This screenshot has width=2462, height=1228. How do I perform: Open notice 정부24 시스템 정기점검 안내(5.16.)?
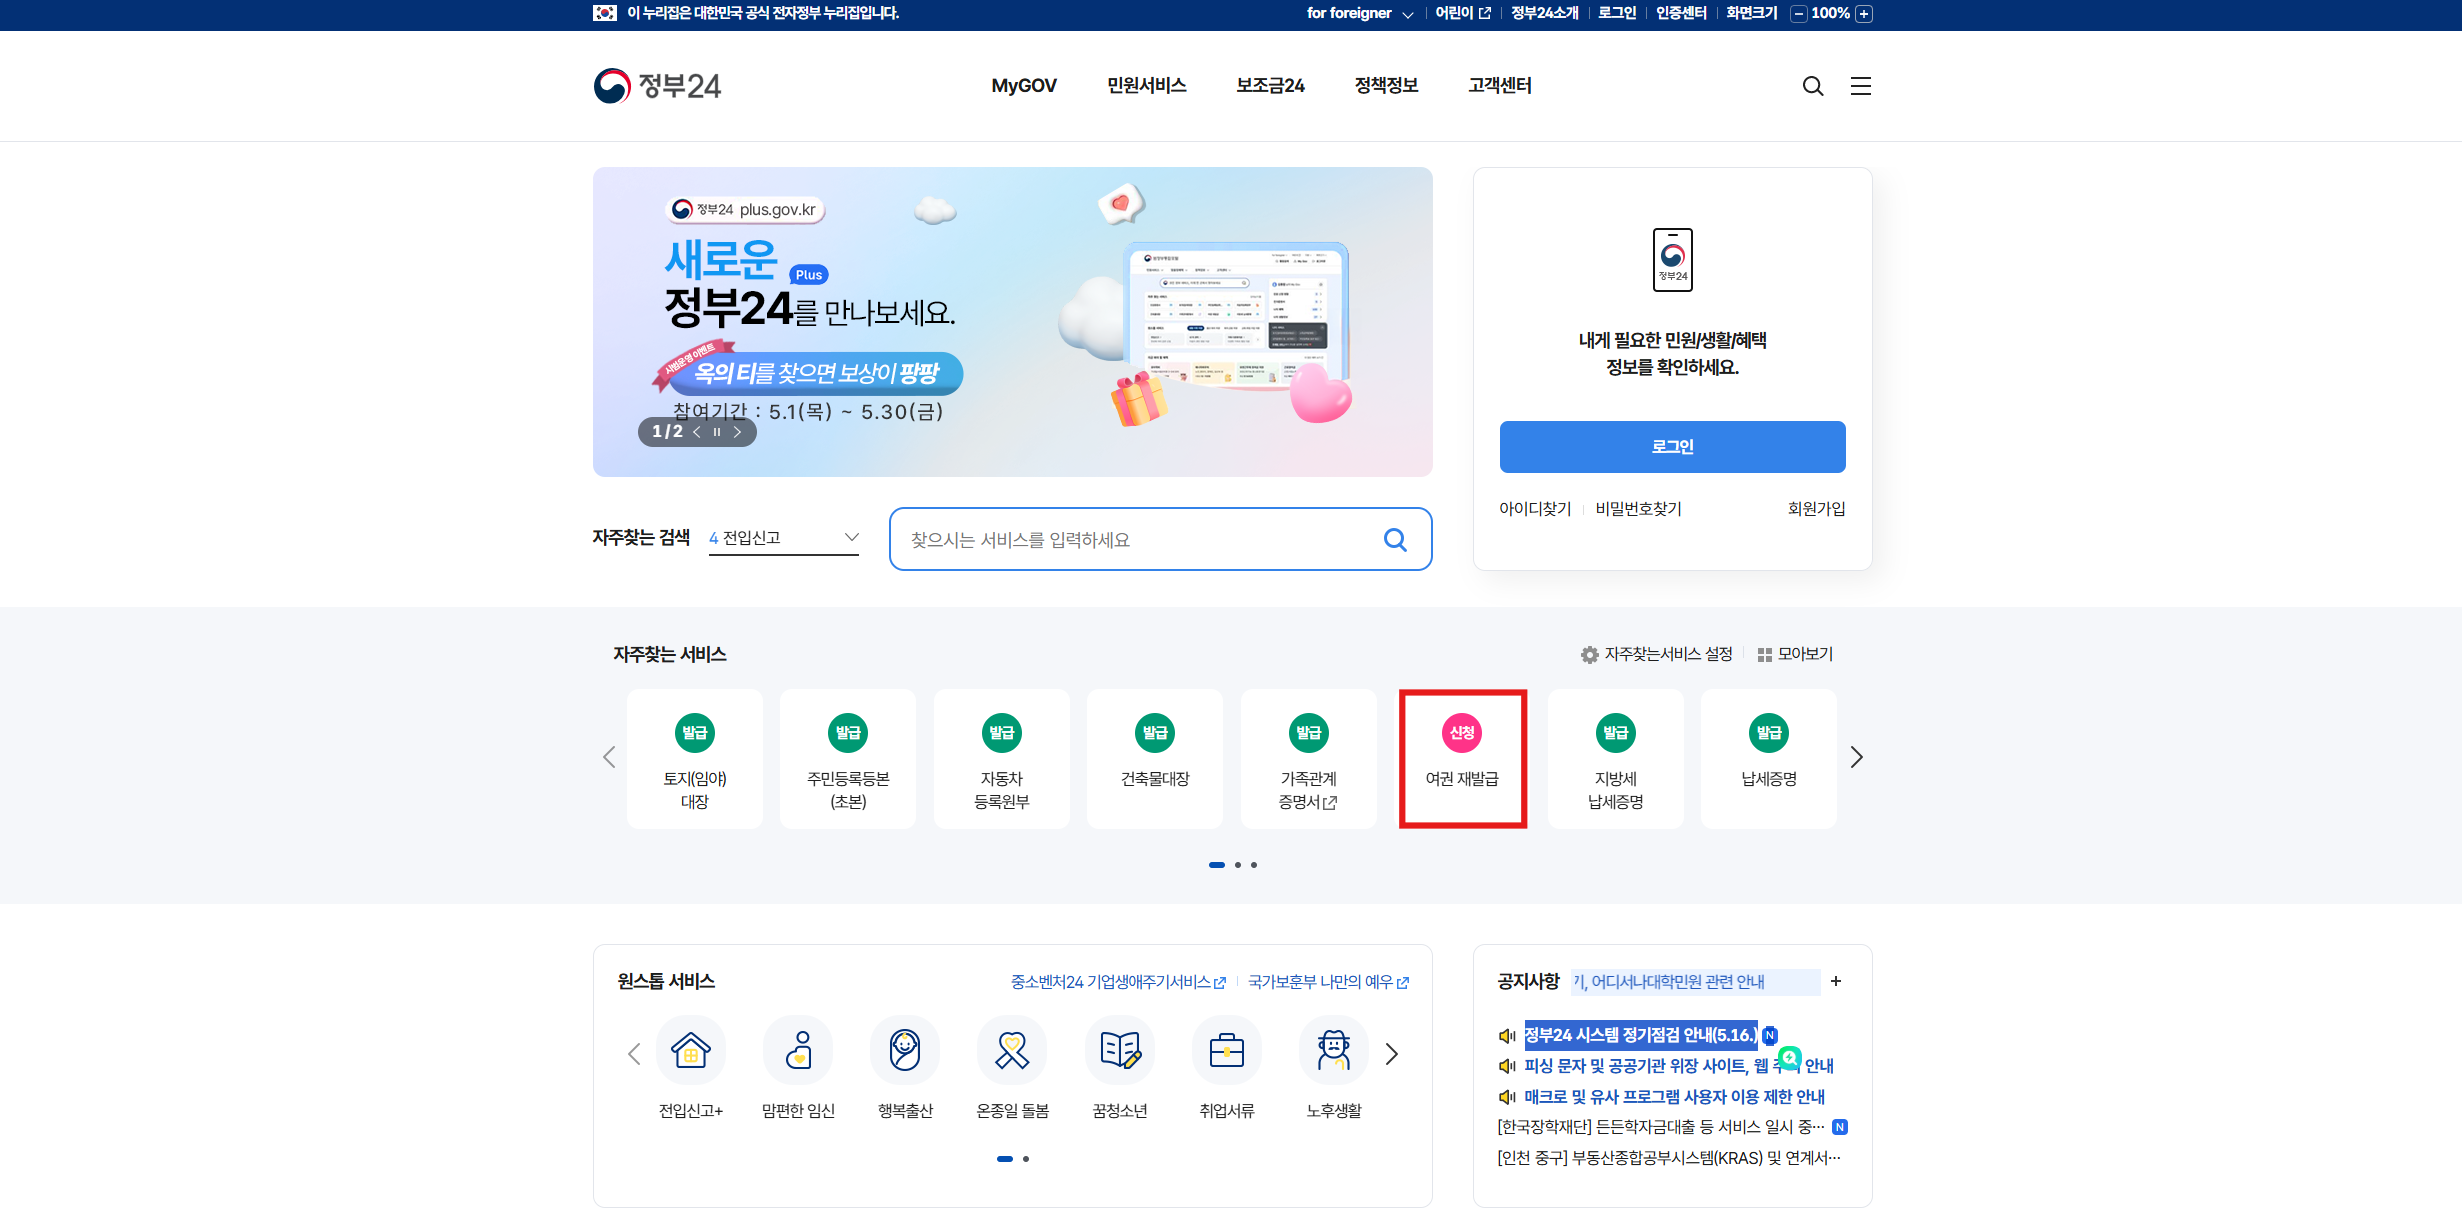pyautogui.click(x=1640, y=1035)
